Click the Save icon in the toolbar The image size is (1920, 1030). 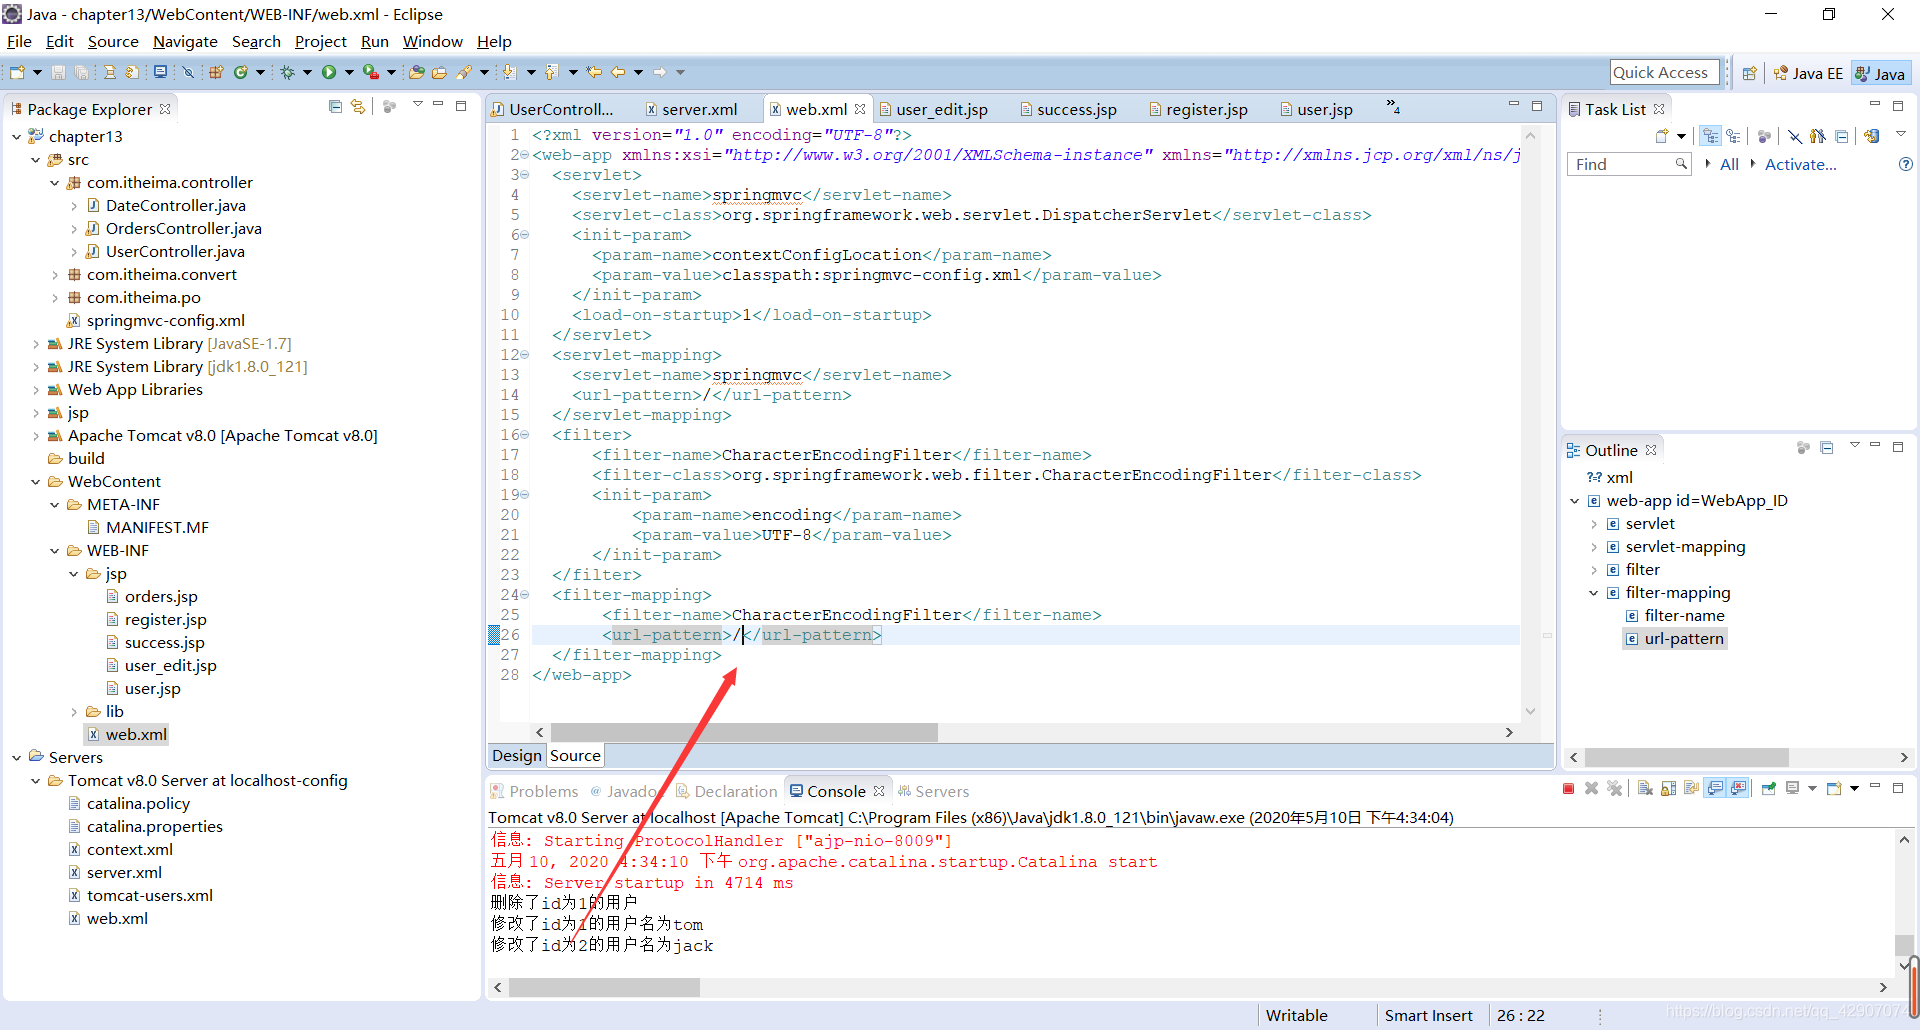(x=57, y=71)
